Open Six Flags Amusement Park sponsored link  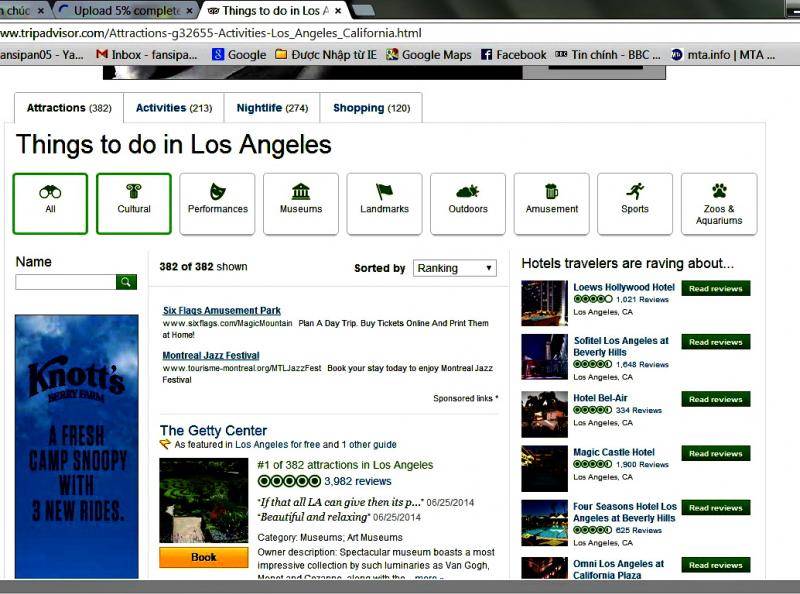(221, 310)
